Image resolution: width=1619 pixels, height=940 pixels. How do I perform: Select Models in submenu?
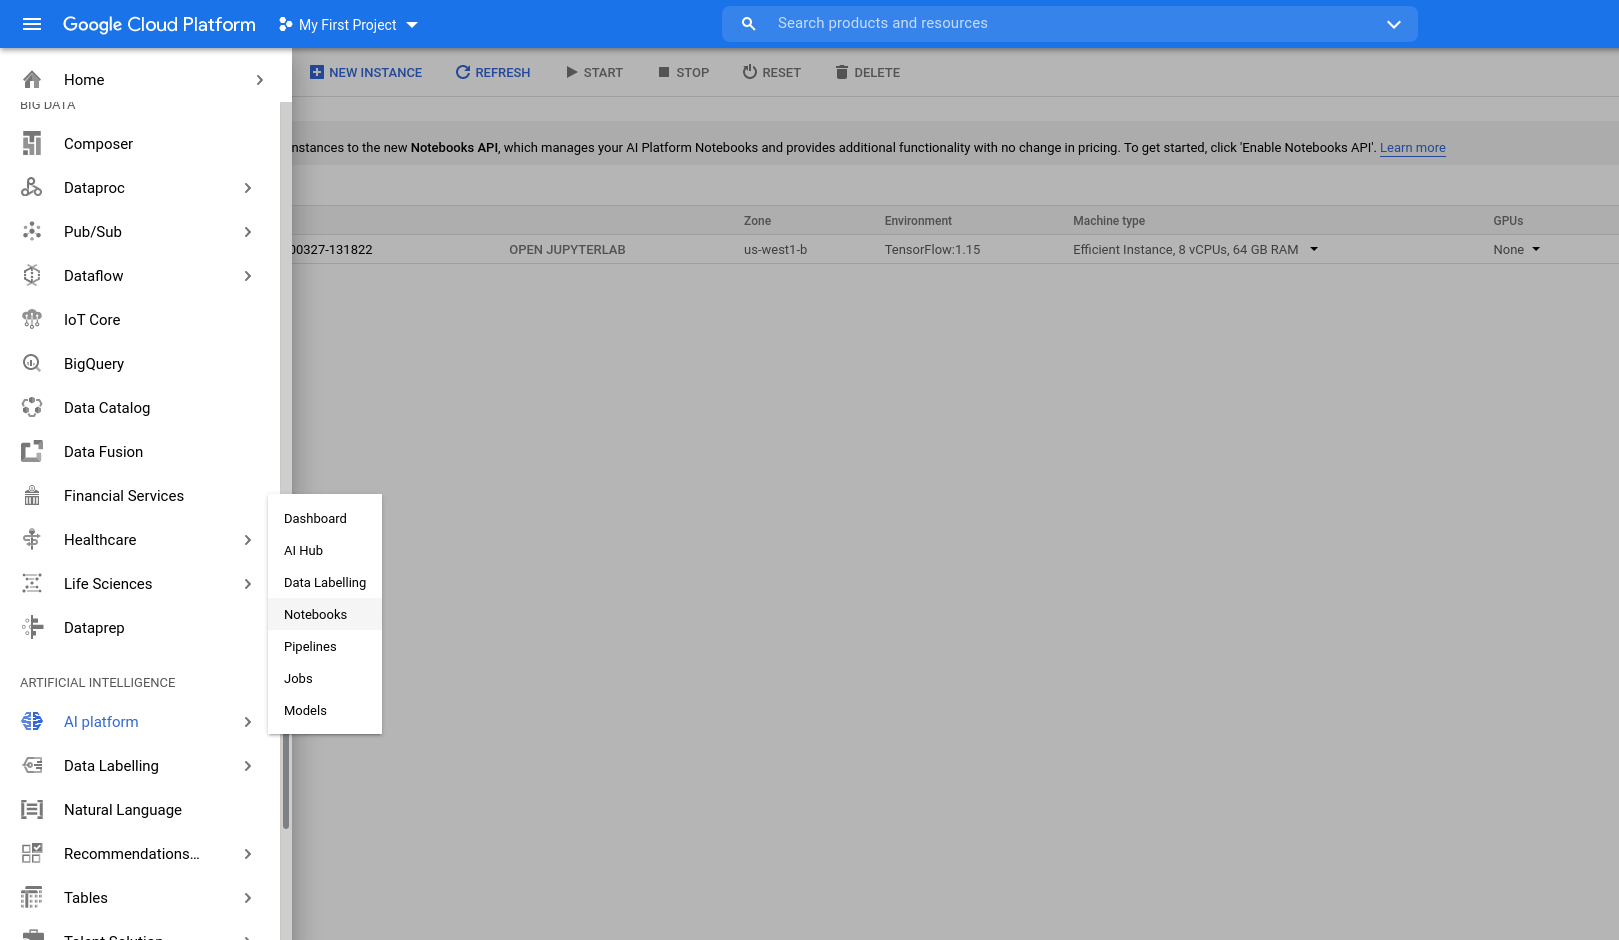[325, 710]
